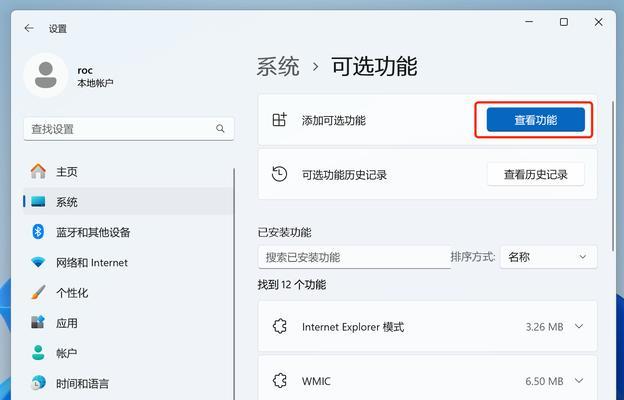Click the 查看功能 button
The height and width of the screenshot is (400, 624).
[x=535, y=120]
